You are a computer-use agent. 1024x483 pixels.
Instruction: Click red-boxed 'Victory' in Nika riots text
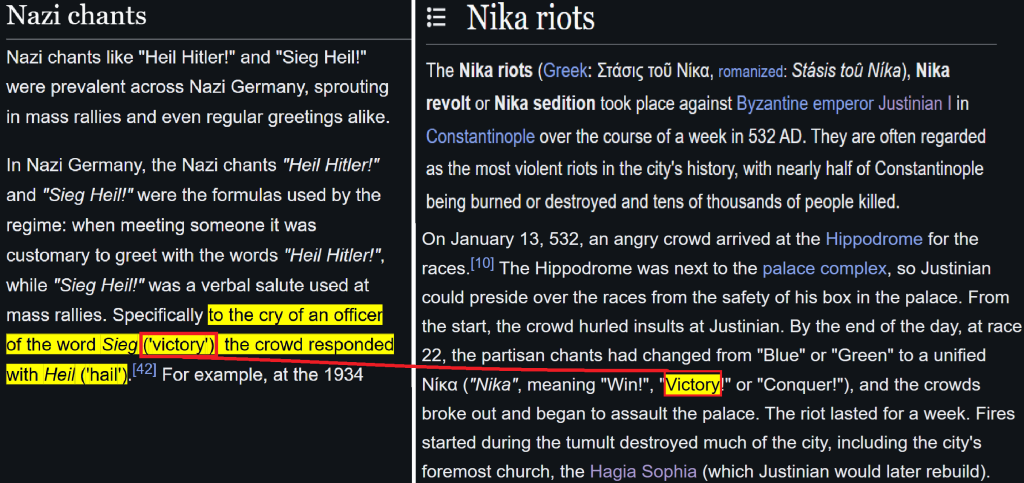(x=692, y=385)
